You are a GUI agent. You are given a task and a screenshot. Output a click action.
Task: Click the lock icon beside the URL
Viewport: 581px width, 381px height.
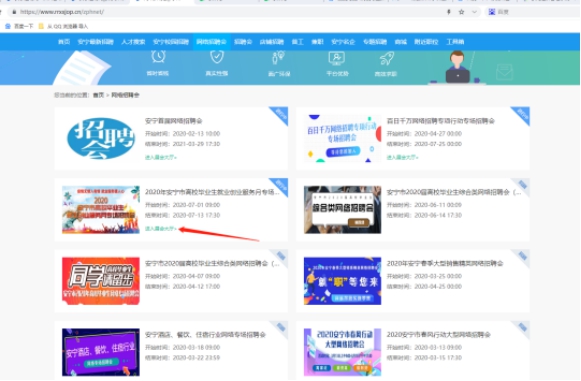(14, 12)
